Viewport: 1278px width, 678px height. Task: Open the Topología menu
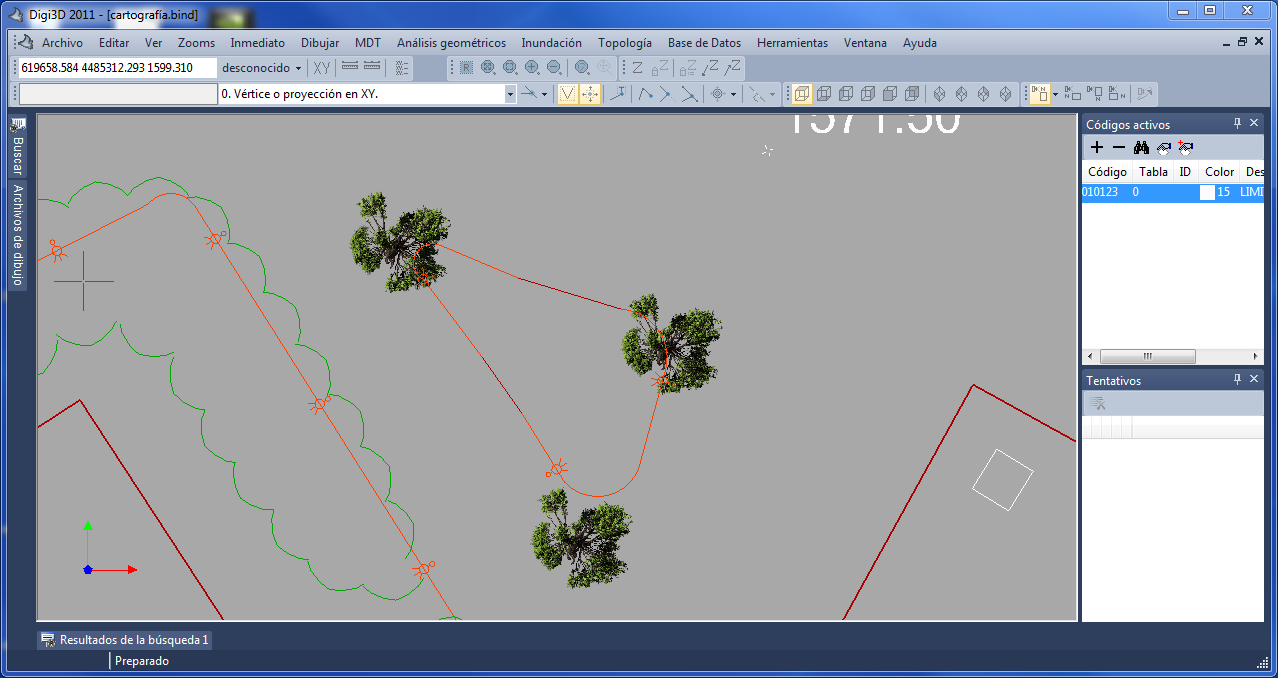click(x=624, y=43)
